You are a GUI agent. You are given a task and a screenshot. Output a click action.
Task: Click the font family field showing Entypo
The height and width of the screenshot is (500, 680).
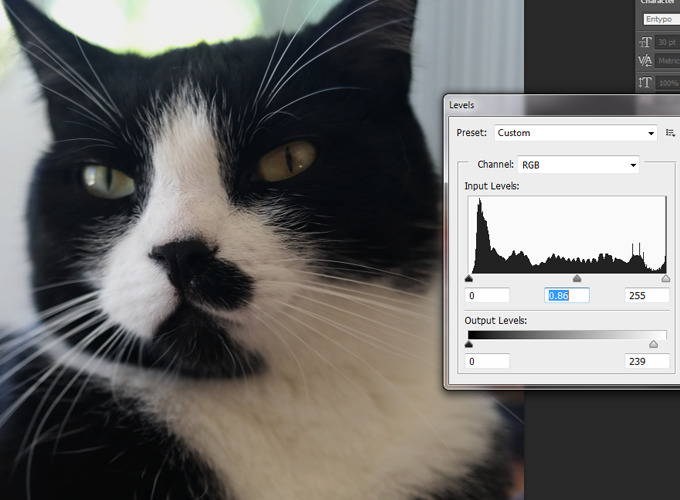click(661, 19)
